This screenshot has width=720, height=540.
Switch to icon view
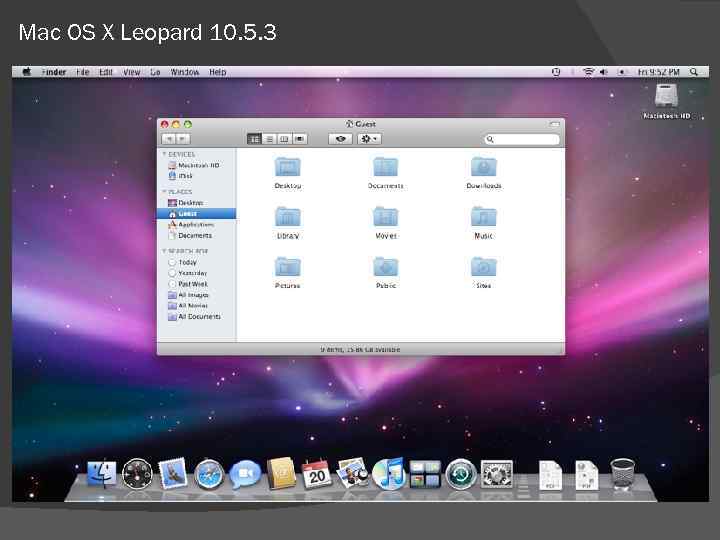pyautogui.click(x=254, y=139)
